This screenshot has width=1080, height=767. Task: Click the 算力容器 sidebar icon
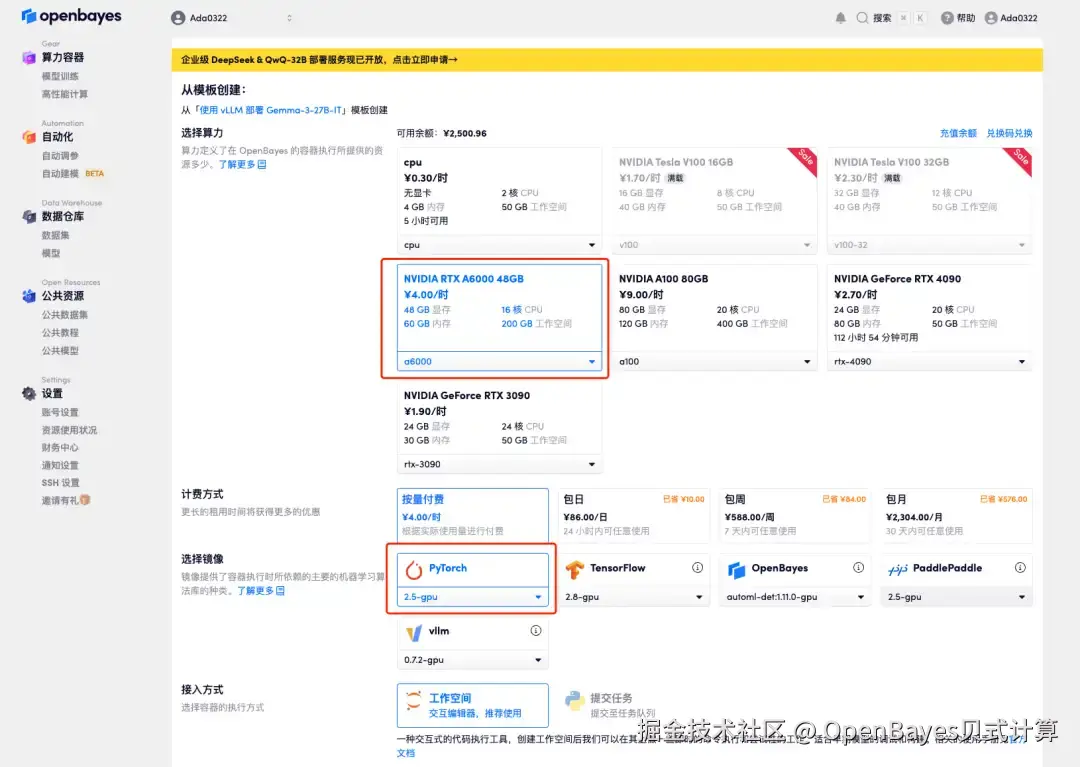(28, 57)
